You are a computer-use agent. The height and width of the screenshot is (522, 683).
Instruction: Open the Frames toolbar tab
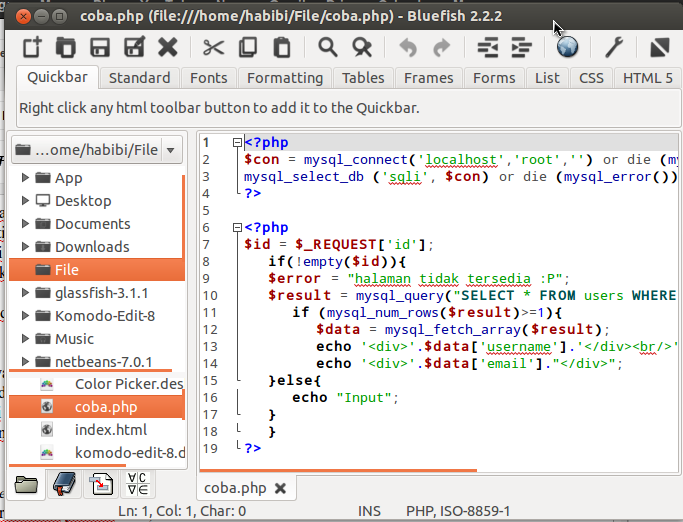[x=429, y=78]
